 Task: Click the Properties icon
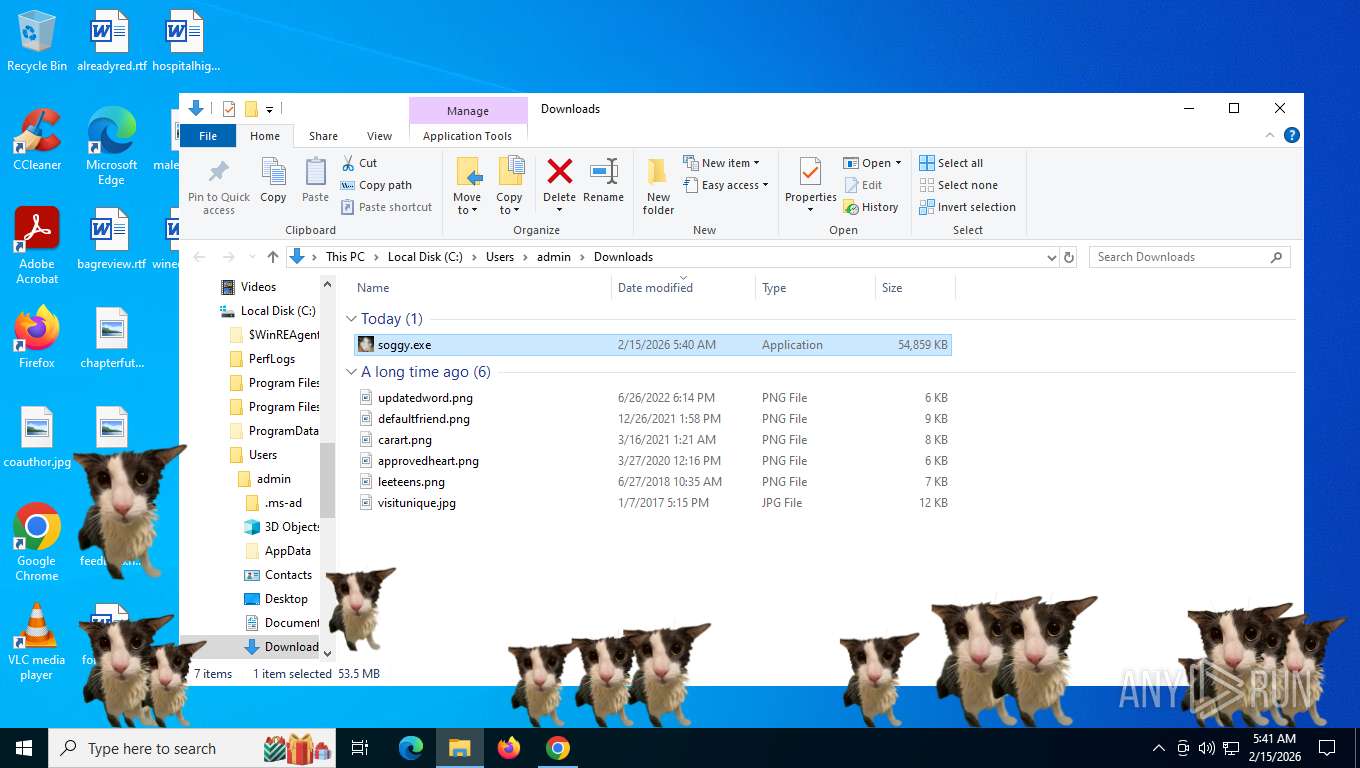pos(810,172)
